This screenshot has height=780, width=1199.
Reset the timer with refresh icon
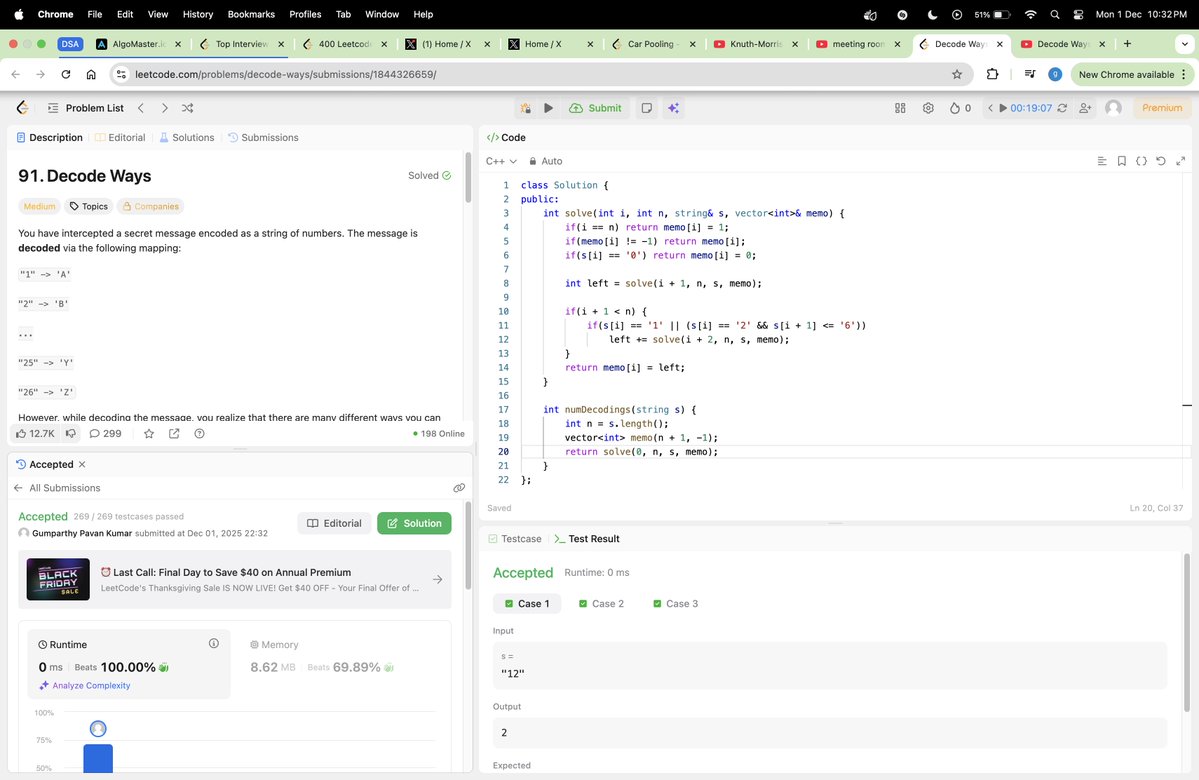1062,108
